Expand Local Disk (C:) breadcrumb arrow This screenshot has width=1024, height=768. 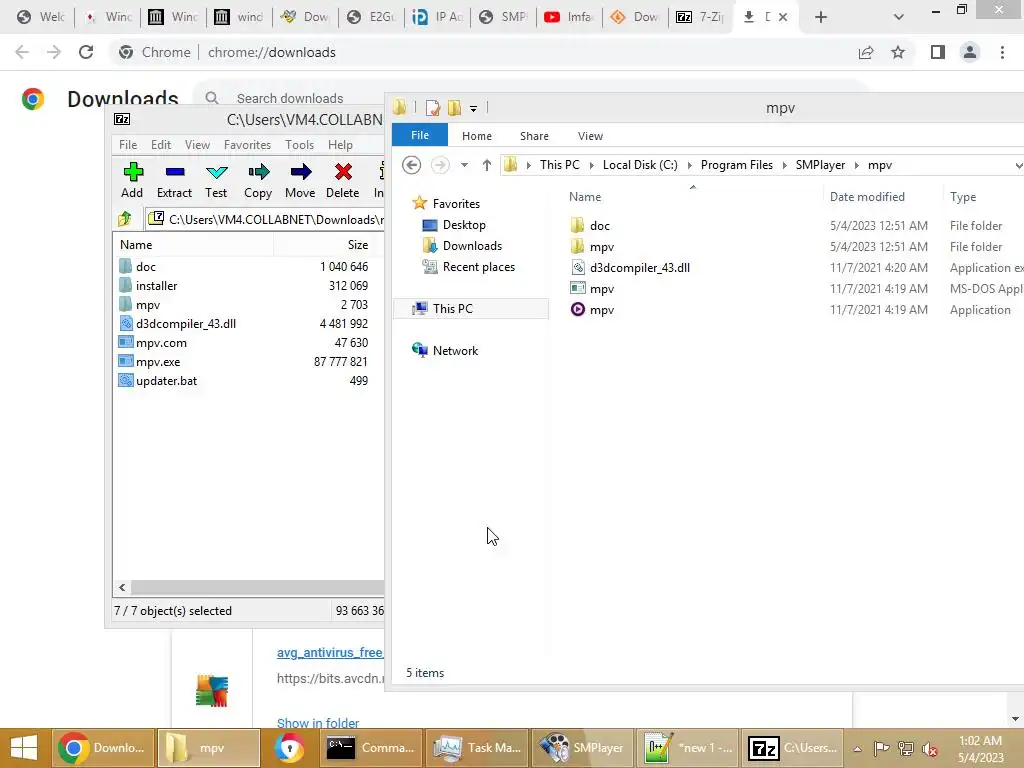[x=690, y=165]
